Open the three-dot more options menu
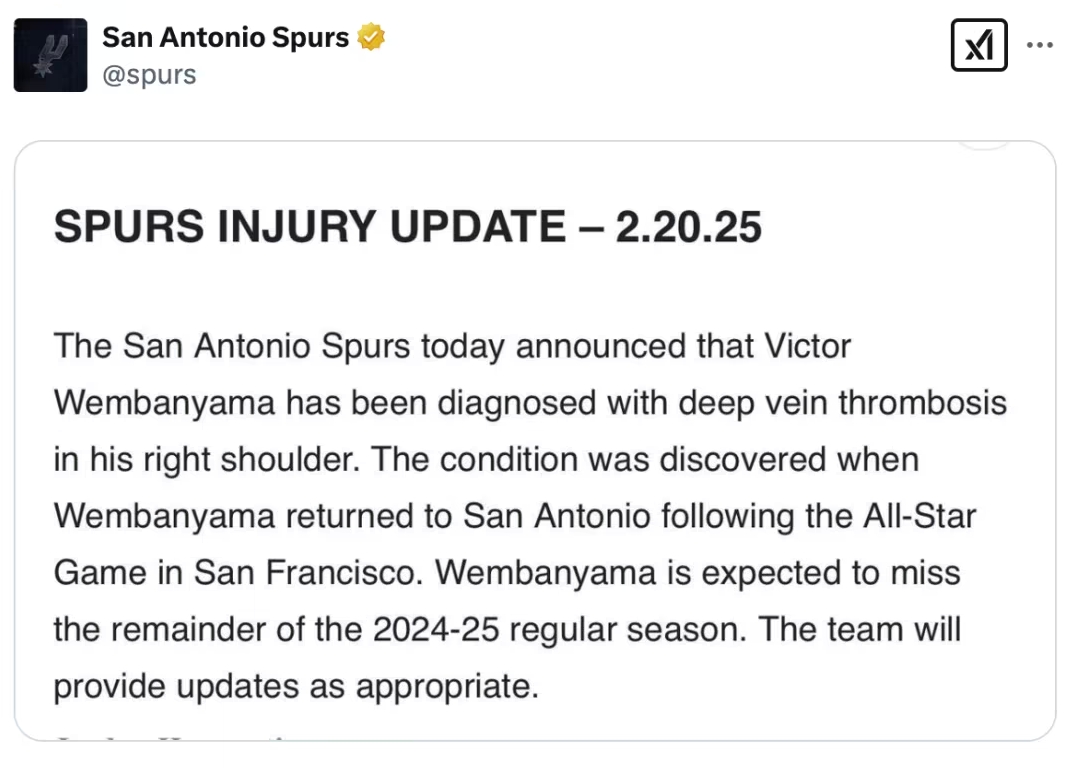The image size is (1075, 774). point(1040,46)
